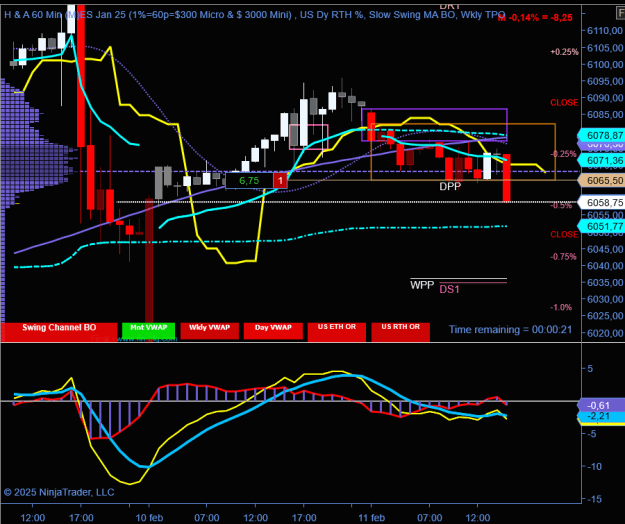Select the DPP pivot label
Viewport: 625px width, 524px height.
450,186
